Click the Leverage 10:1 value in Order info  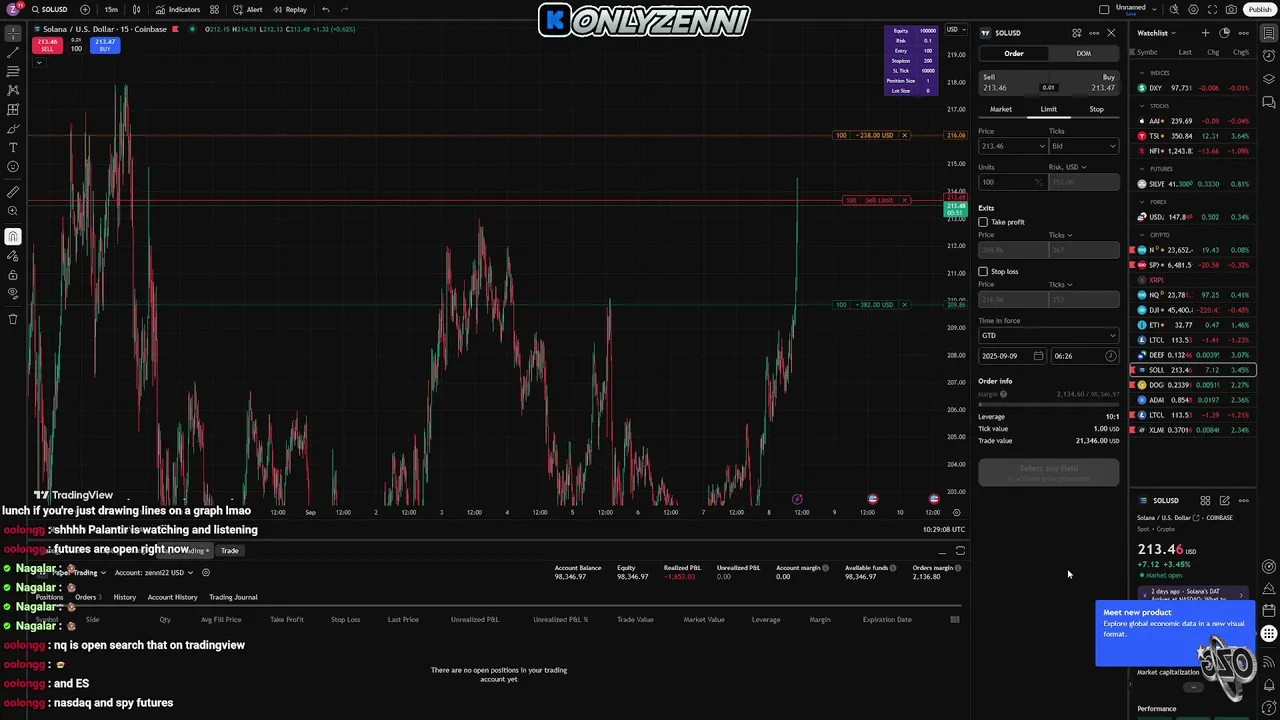click(x=1112, y=417)
